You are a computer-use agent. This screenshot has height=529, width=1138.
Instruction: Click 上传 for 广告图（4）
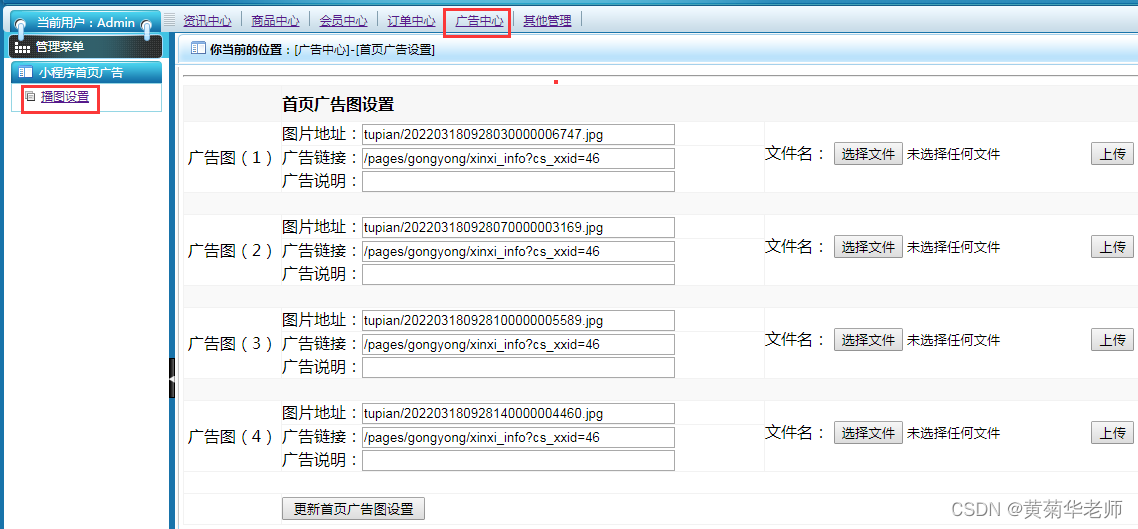pyautogui.click(x=1113, y=433)
